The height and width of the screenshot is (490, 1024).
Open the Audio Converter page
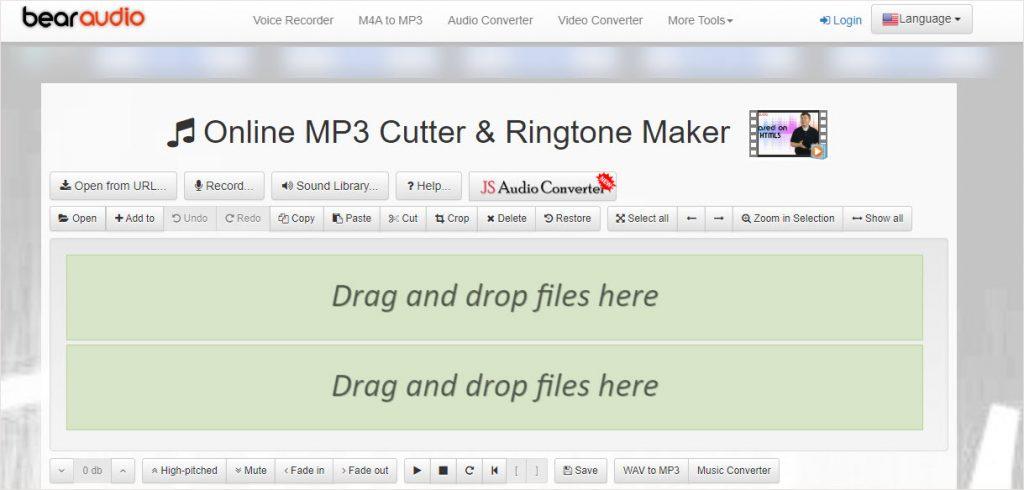490,20
